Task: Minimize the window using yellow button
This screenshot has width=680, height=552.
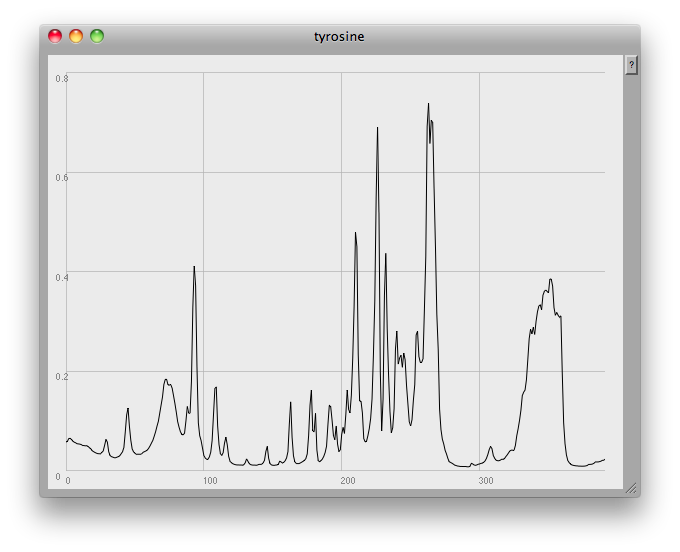Action: tap(76, 37)
